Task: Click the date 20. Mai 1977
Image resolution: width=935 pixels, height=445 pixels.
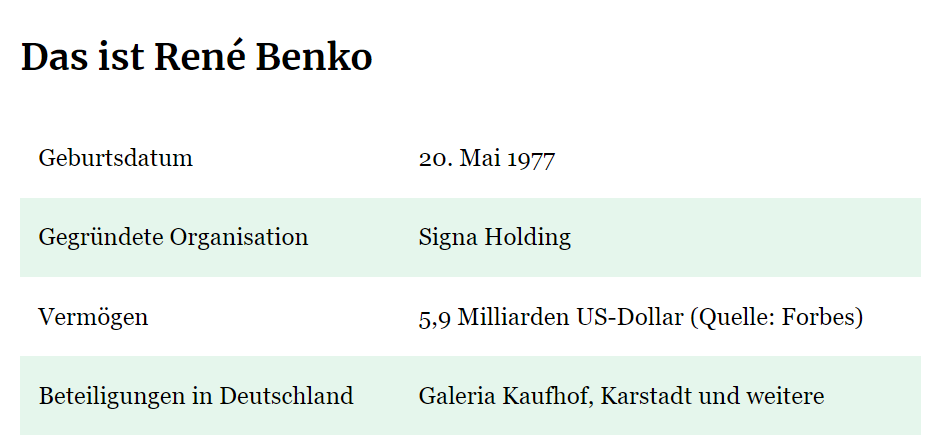Action: (487, 159)
